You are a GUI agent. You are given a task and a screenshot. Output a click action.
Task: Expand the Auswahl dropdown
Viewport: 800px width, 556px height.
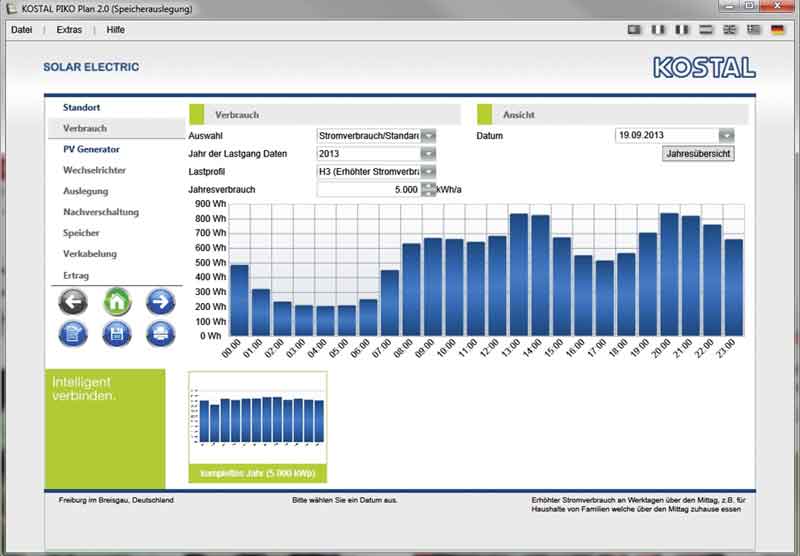(x=429, y=136)
